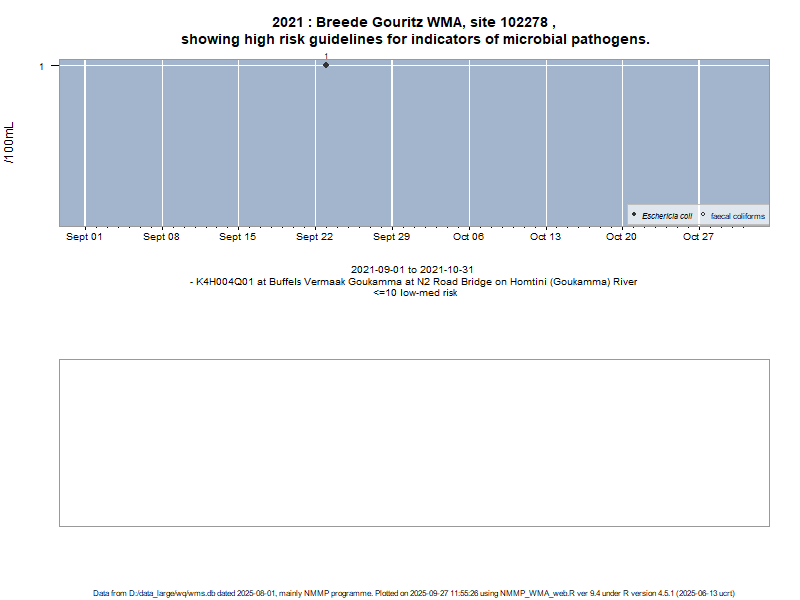Select the Escherichia coli legend label

tap(667, 216)
